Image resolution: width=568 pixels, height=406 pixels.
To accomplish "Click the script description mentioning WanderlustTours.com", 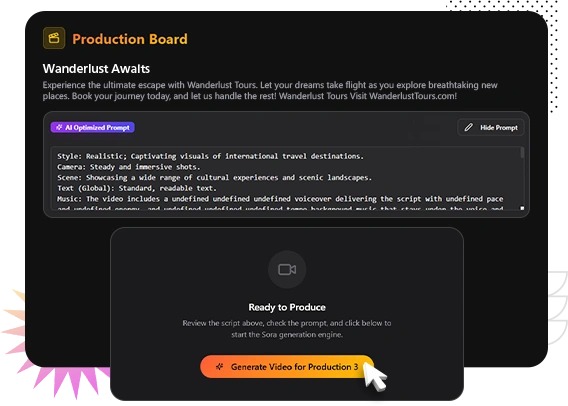I will [270, 91].
